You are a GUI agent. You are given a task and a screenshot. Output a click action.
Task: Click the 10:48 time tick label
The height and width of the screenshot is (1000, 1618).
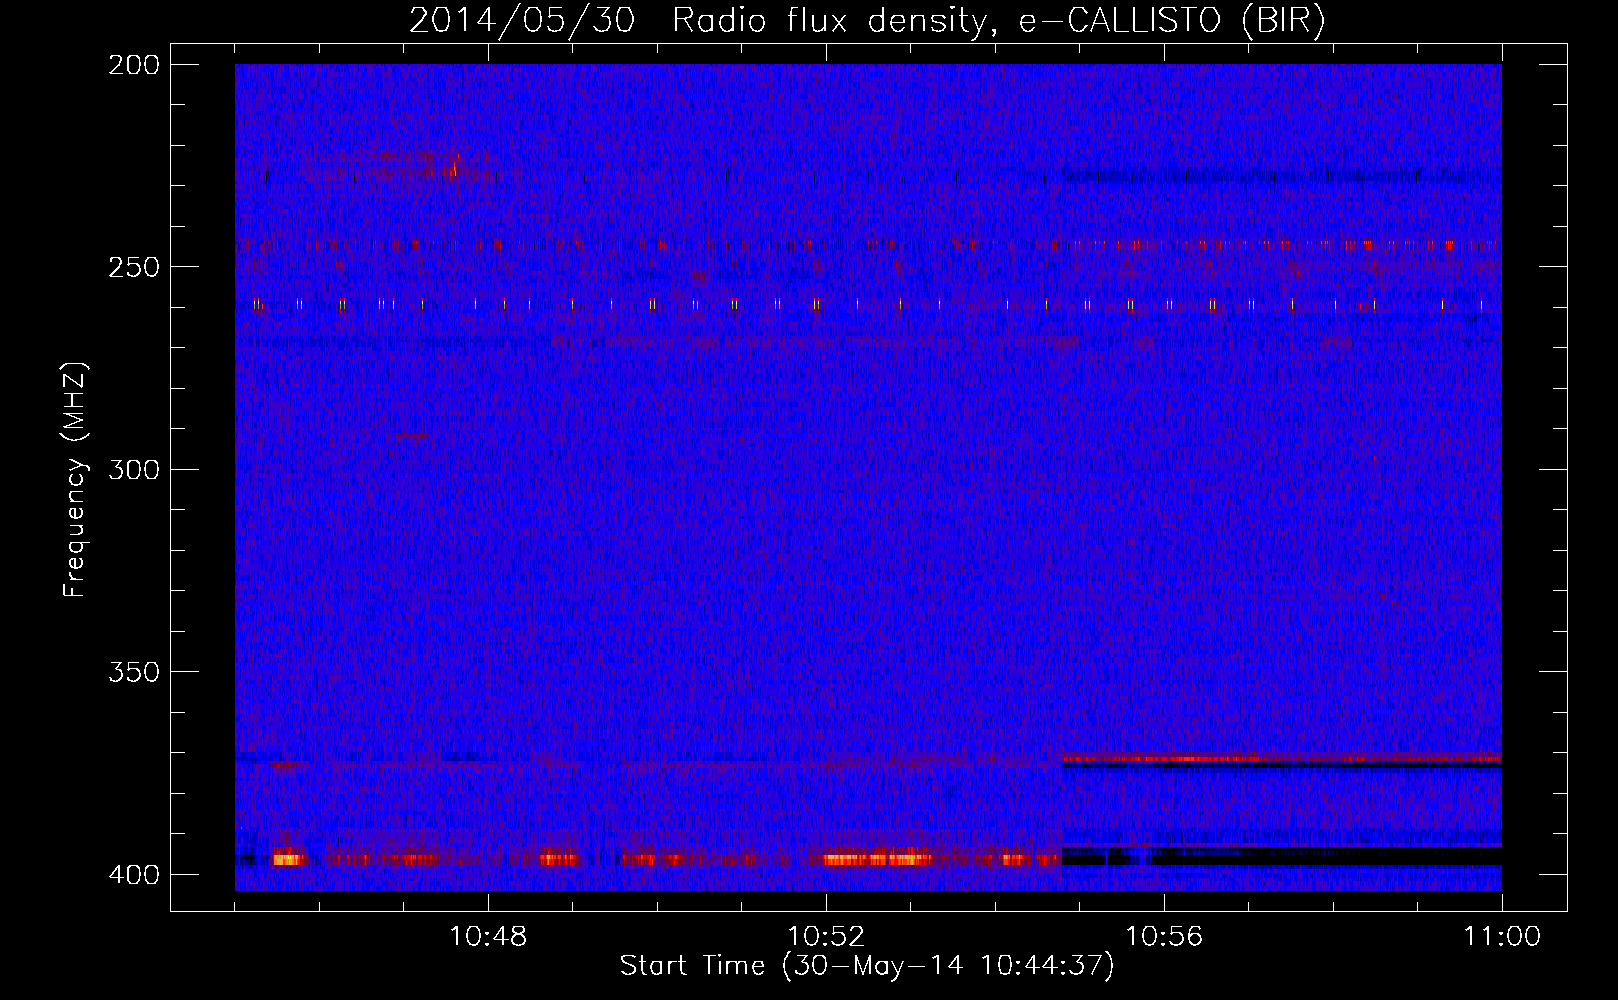tap(488, 937)
